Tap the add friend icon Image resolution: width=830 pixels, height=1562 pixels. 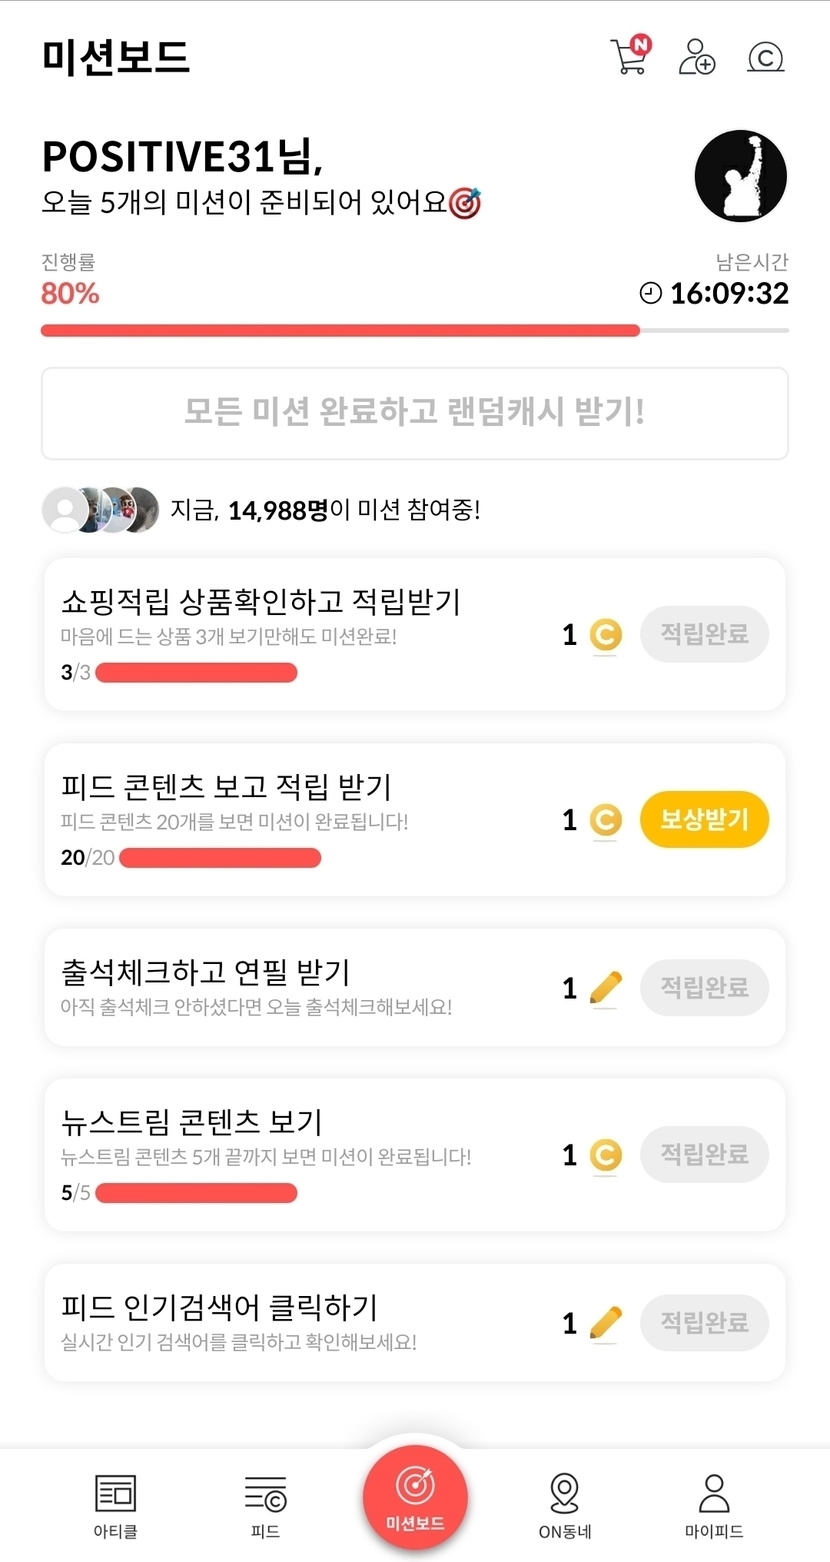tap(697, 57)
